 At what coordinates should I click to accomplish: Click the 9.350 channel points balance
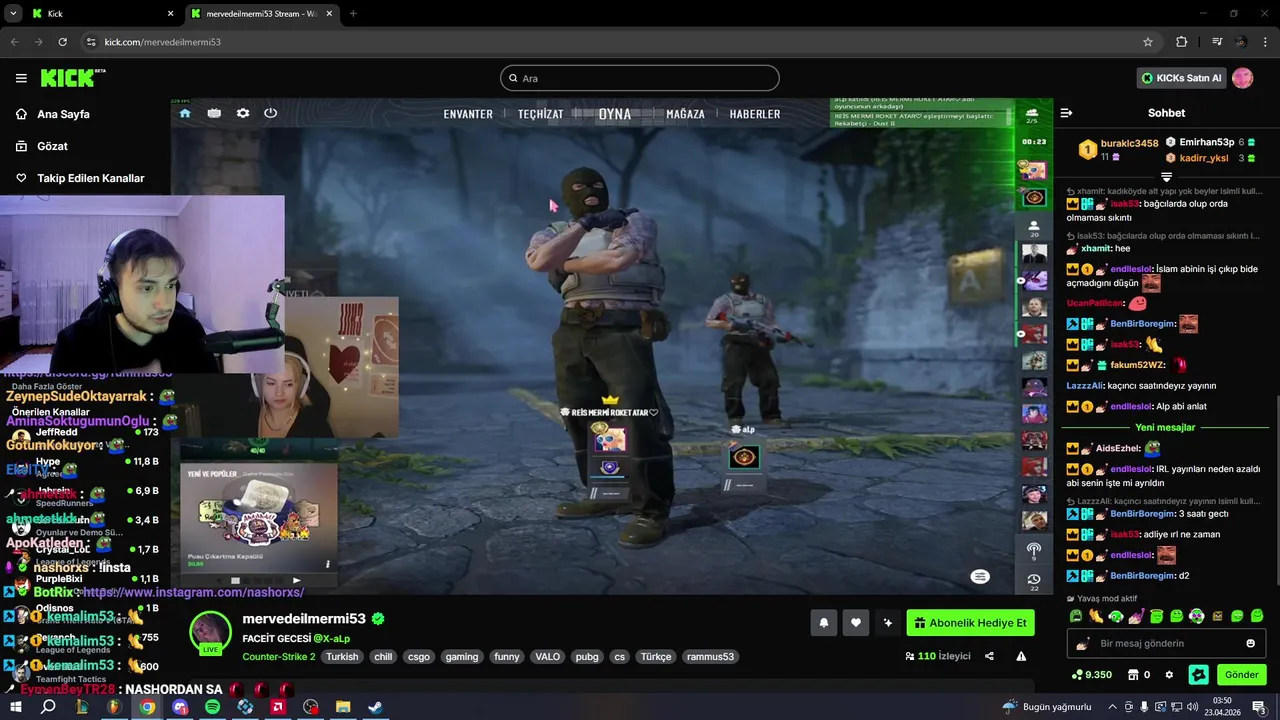1091,675
